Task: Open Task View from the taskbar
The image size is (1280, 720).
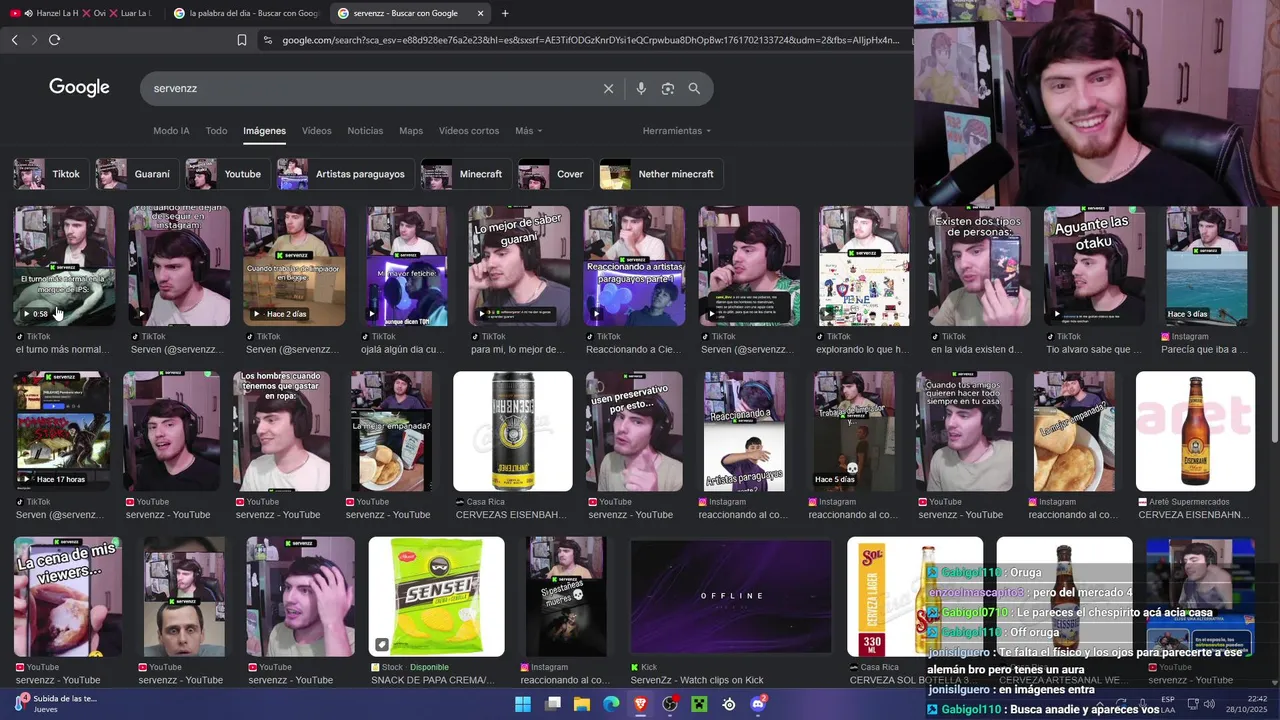Action: tap(553, 704)
